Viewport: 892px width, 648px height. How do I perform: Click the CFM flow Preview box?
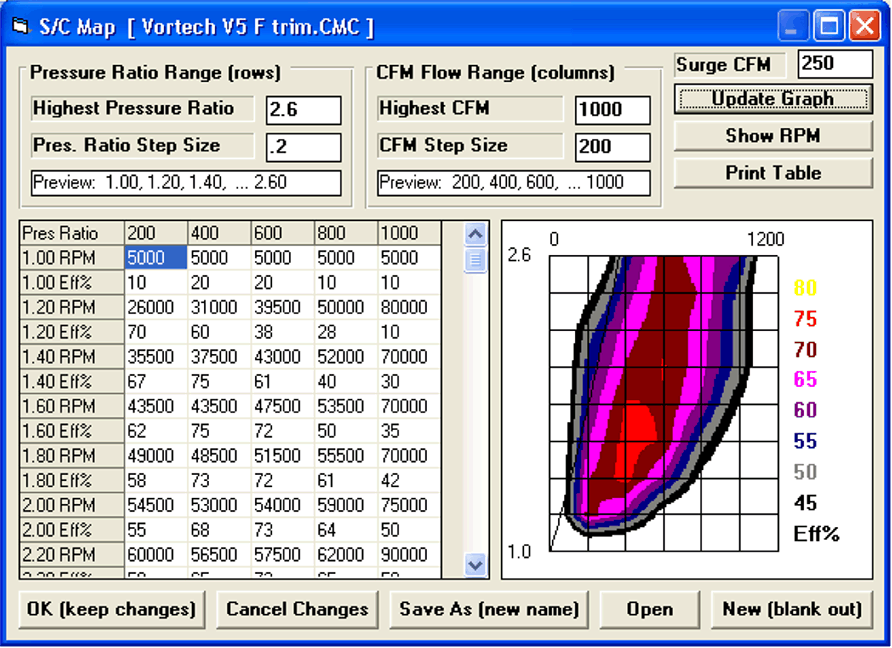[x=514, y=183]
